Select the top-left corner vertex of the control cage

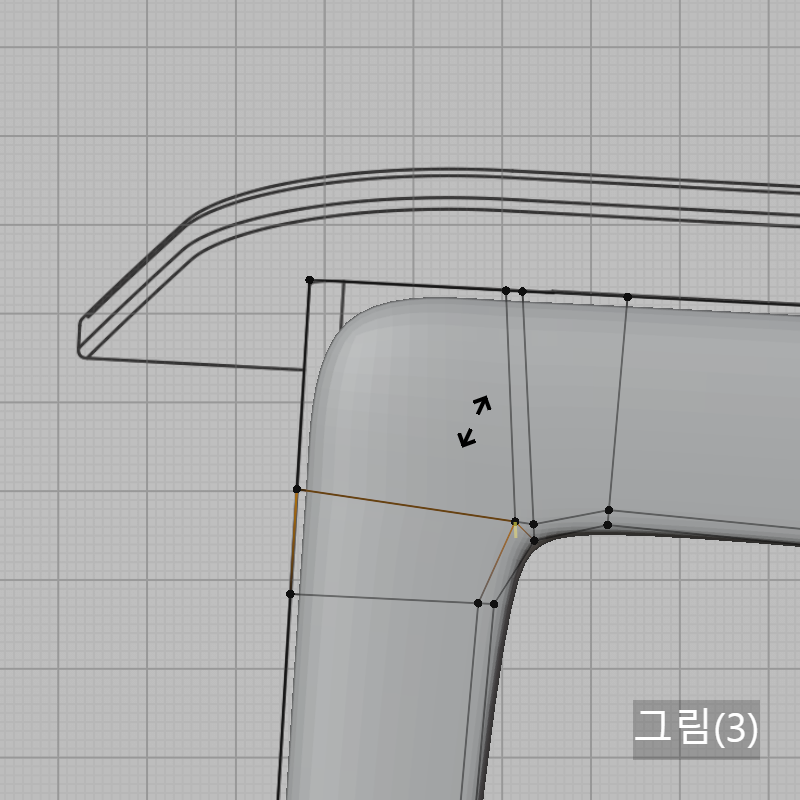tap(309, 280)
